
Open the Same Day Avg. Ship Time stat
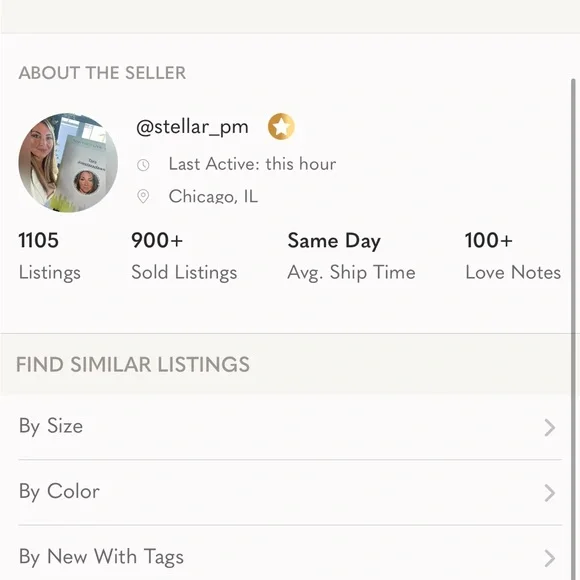(x=351, y=256)
